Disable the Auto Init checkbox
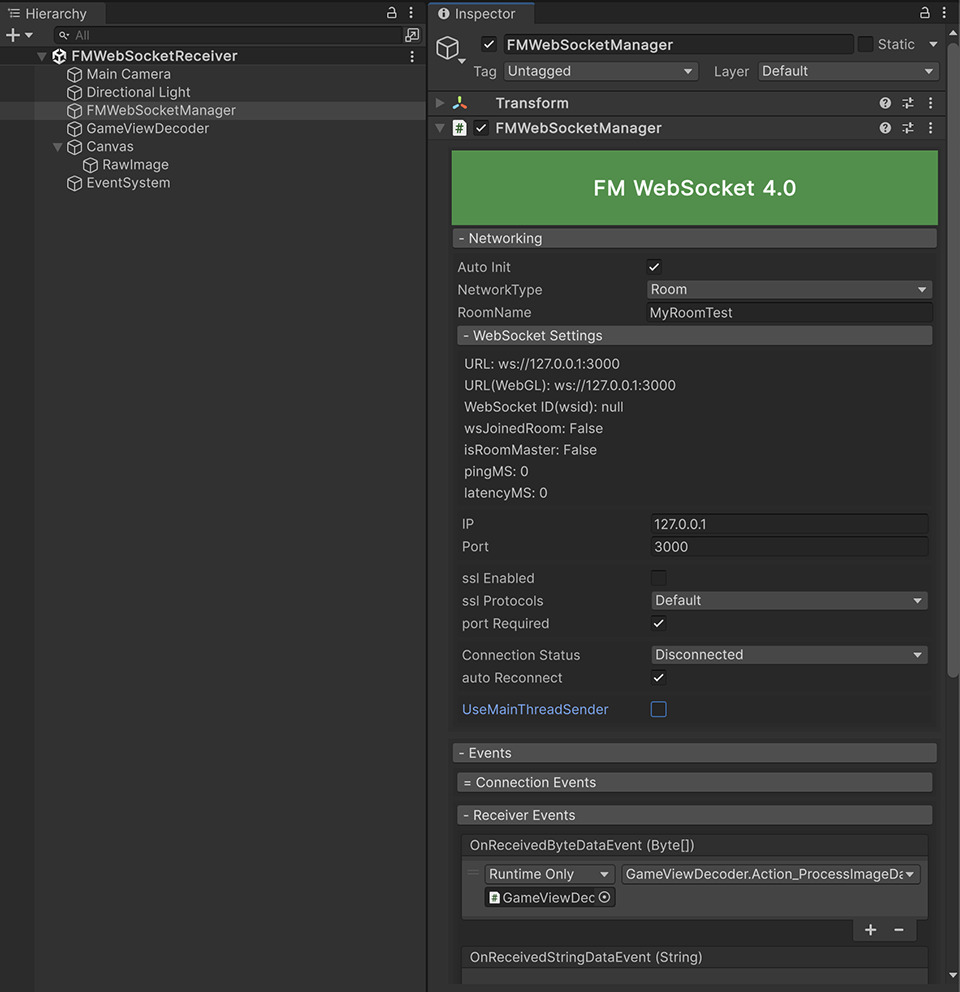Image resolution: width=960 pixels, height=992 pixels. pos(654,267)
